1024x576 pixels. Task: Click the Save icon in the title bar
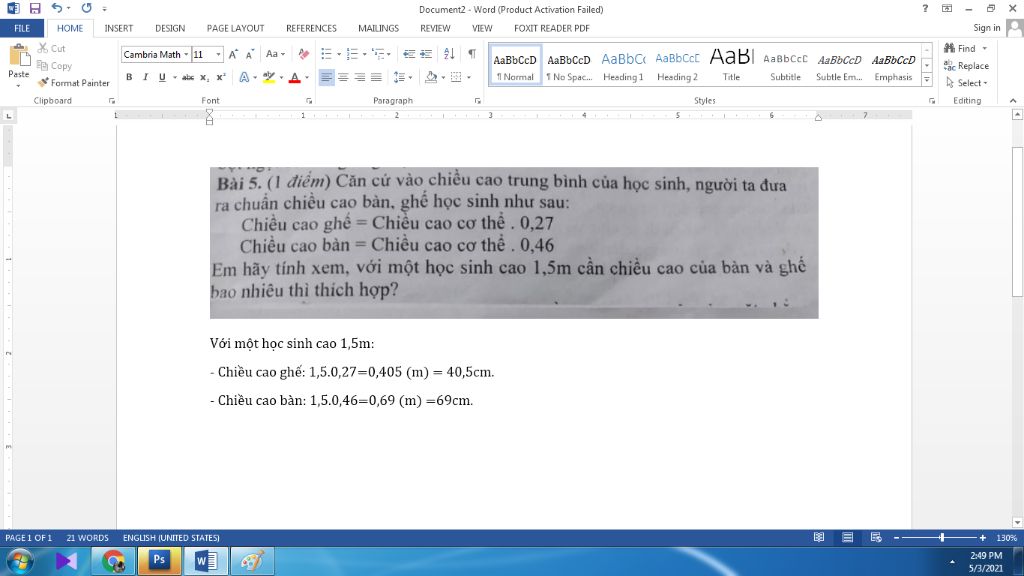(35, 8)
